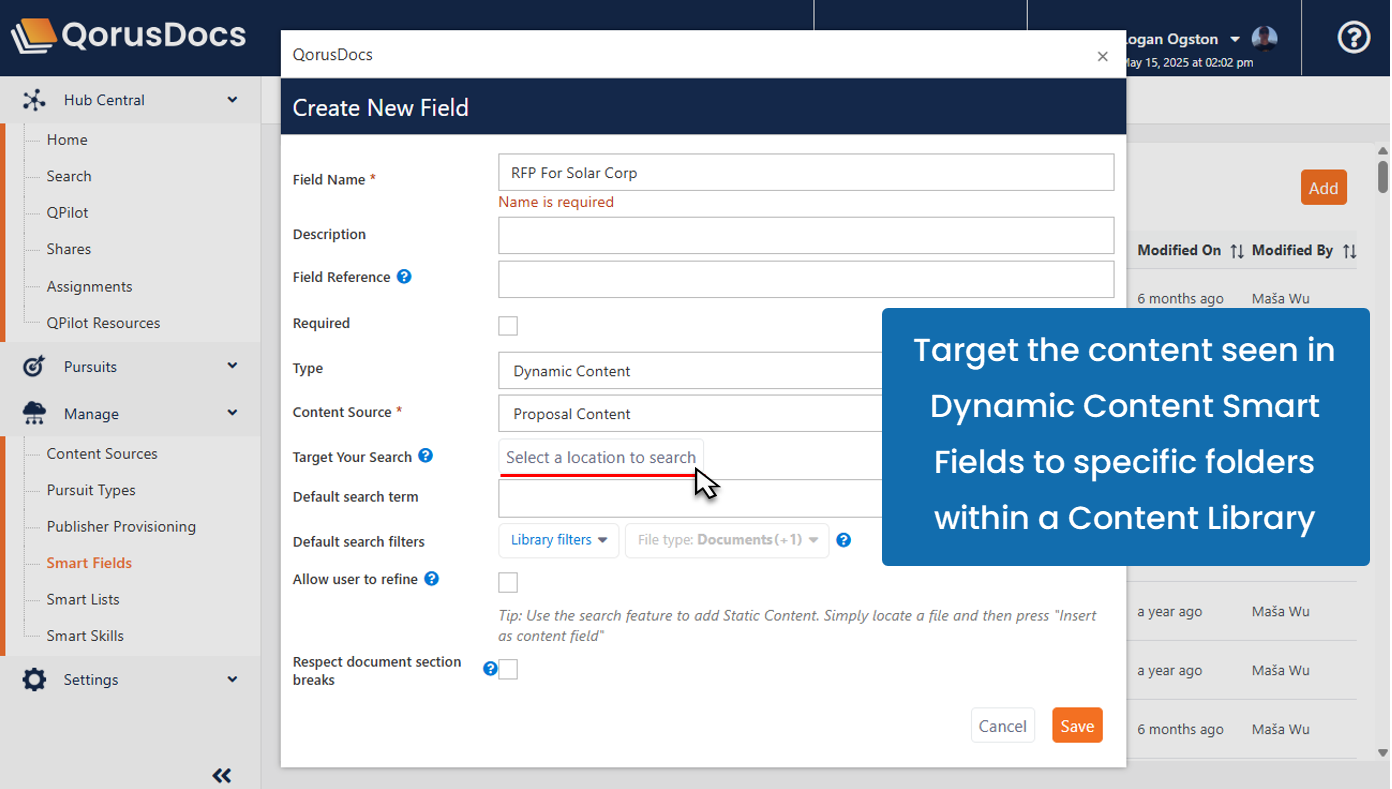The width and height of the screenshot is (1392, 789).
Task: Click the Target Your Search help icon
Action: coord(425,455)
